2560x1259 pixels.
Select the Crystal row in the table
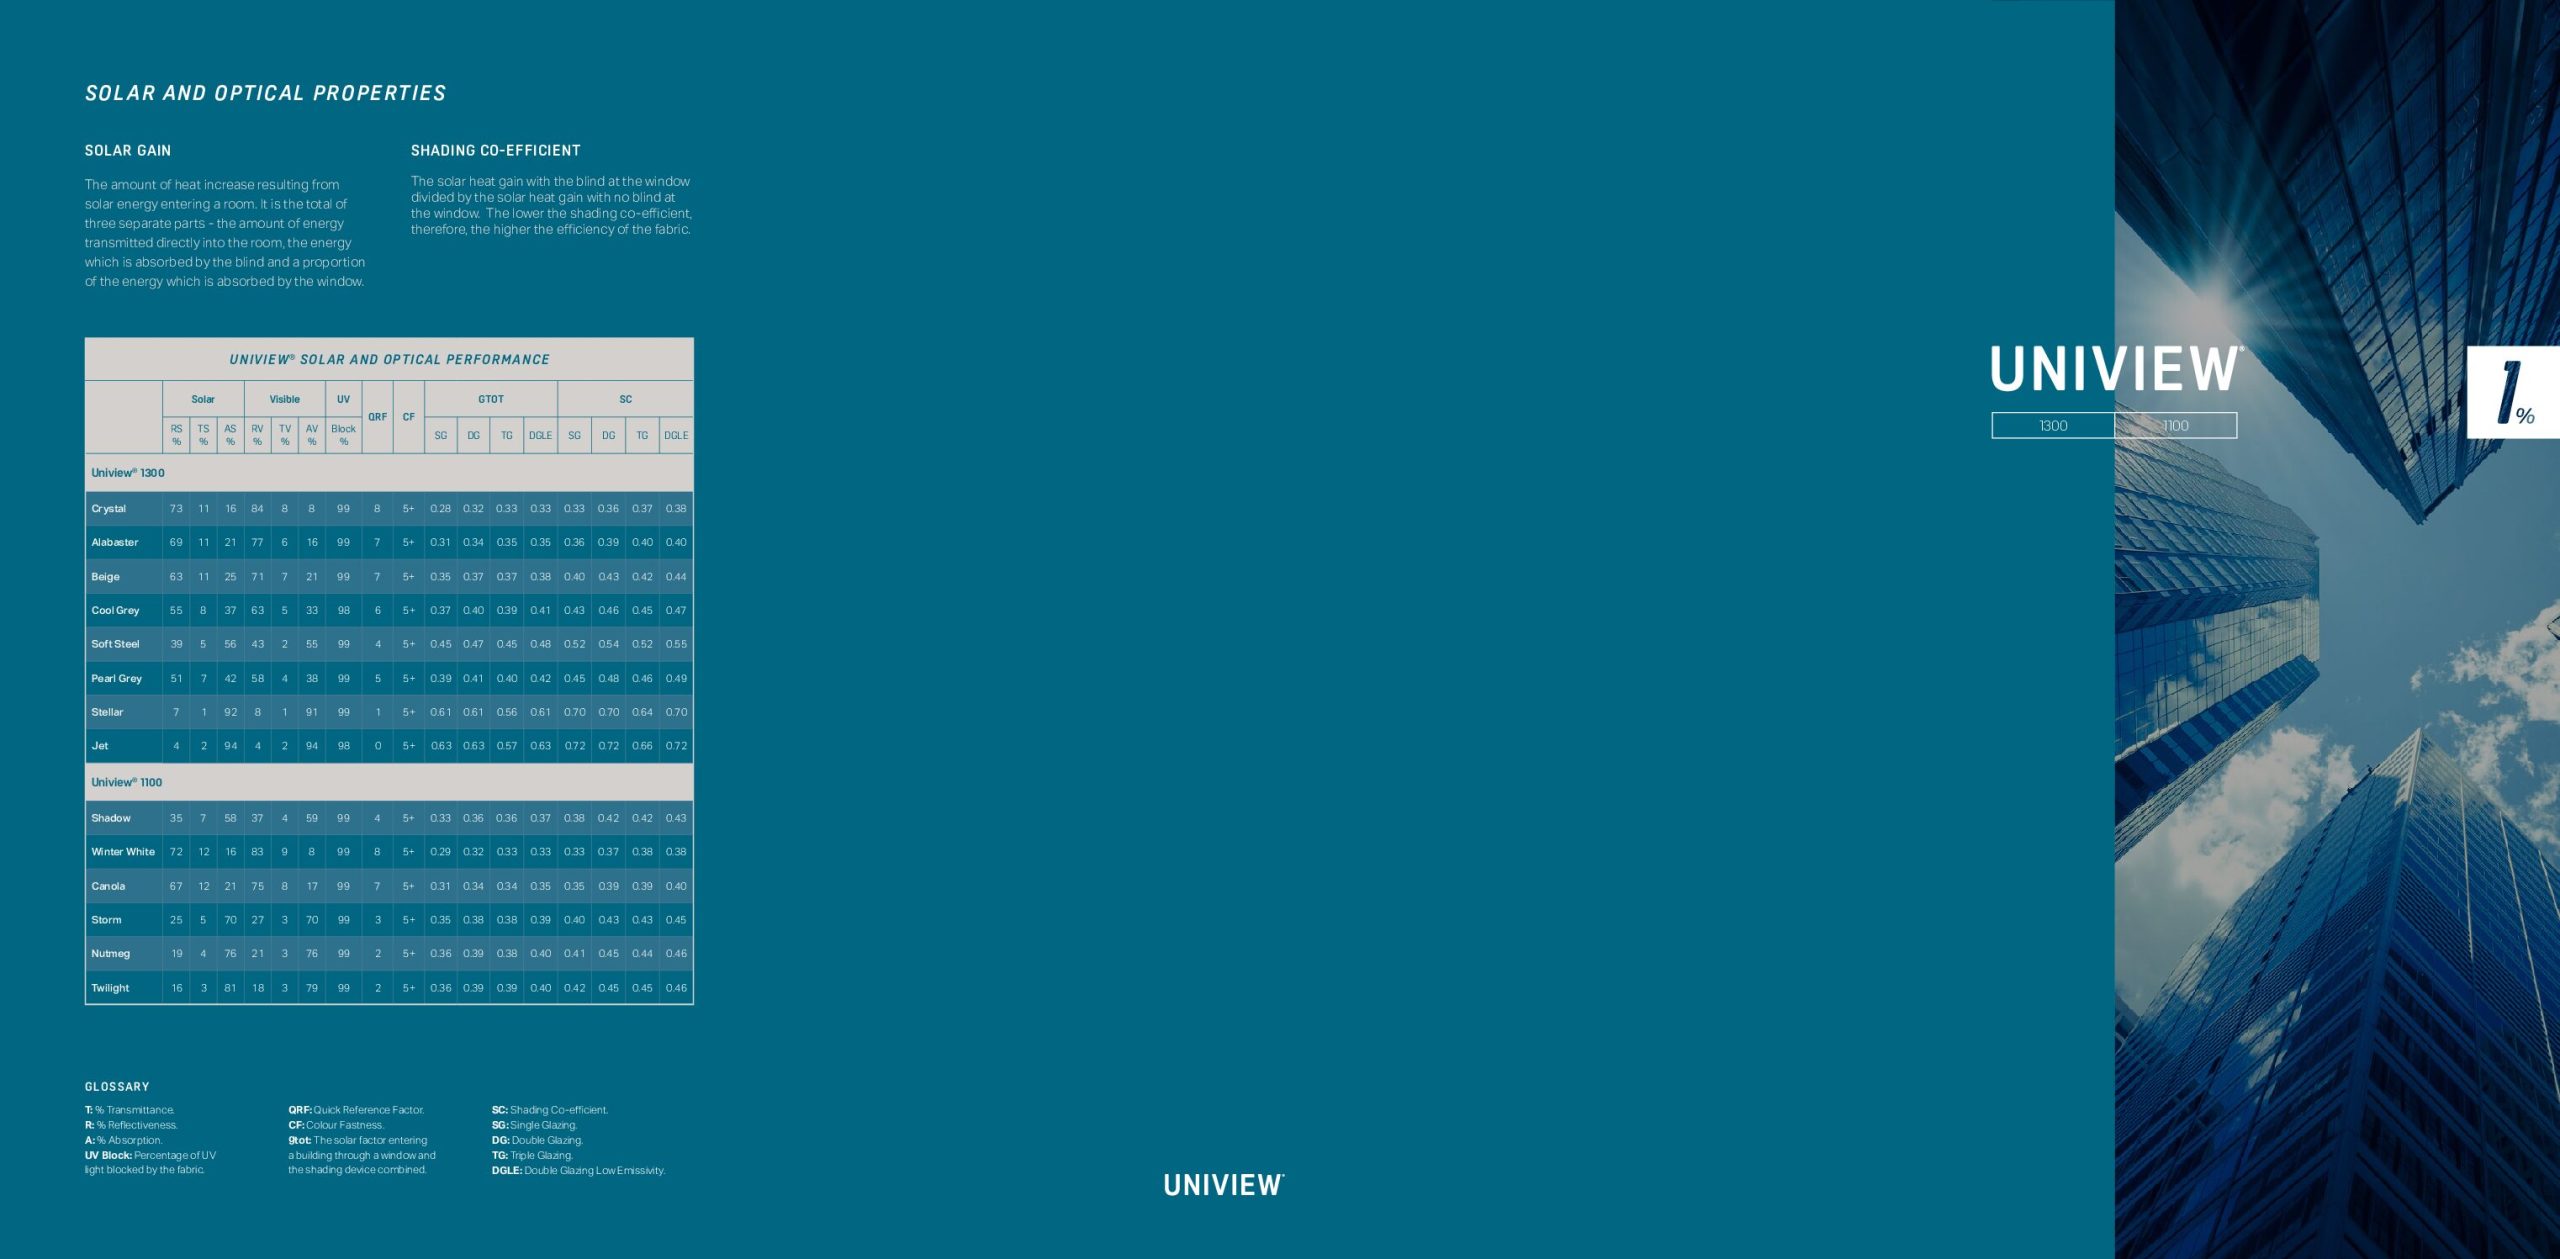[387, 508]
